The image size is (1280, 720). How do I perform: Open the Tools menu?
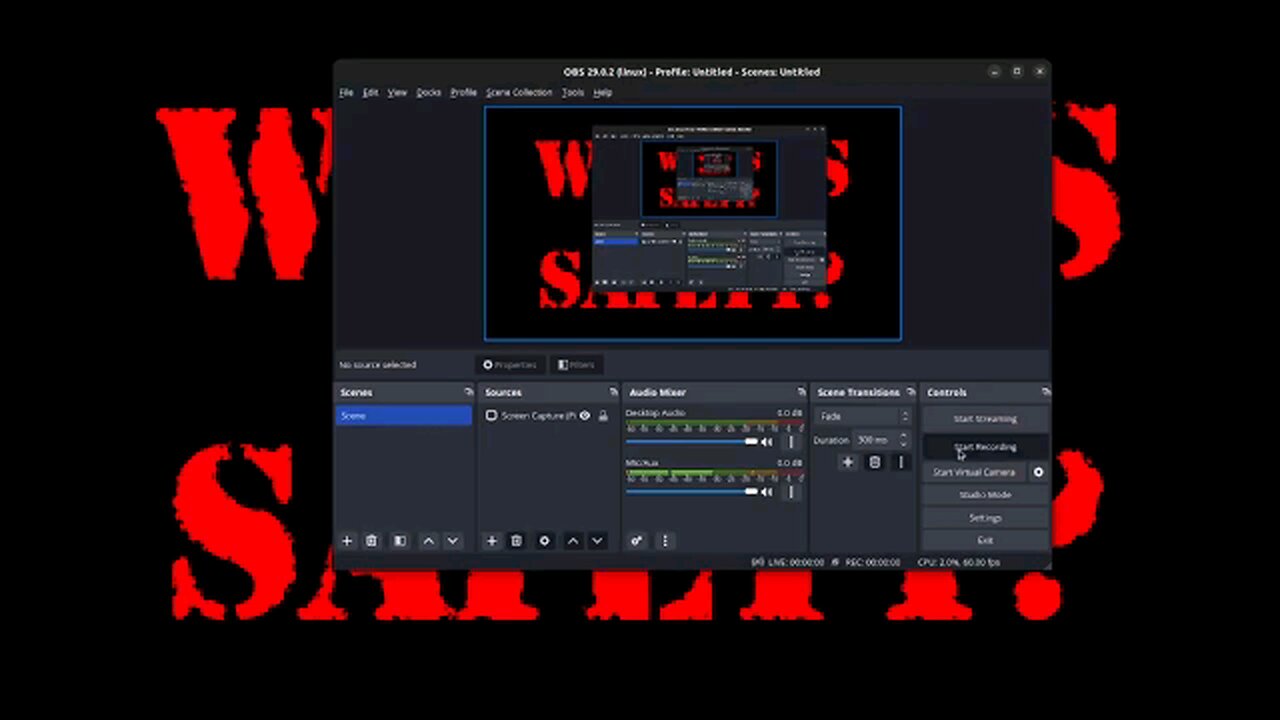click(573, 92)
